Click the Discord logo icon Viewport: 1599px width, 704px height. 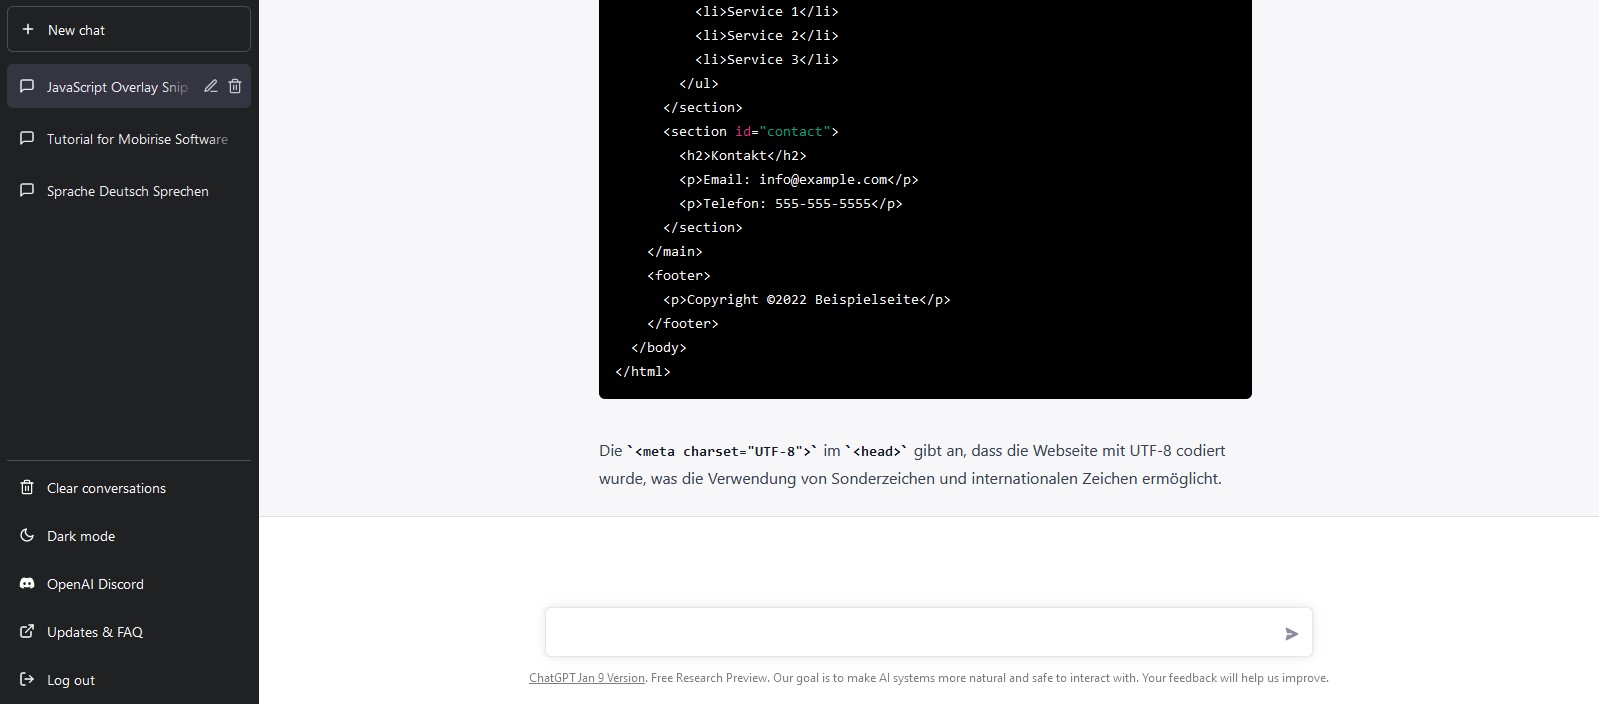point(27,584)
